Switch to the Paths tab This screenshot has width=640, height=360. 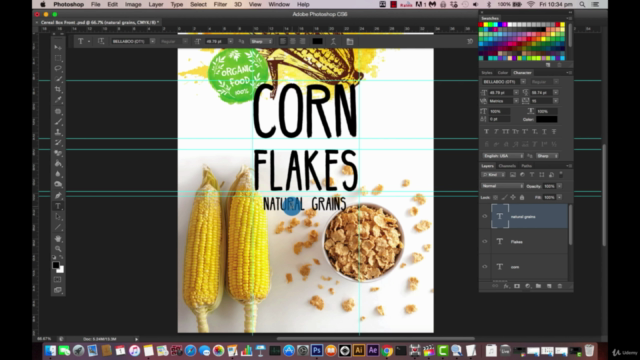[x=527, y=166]
